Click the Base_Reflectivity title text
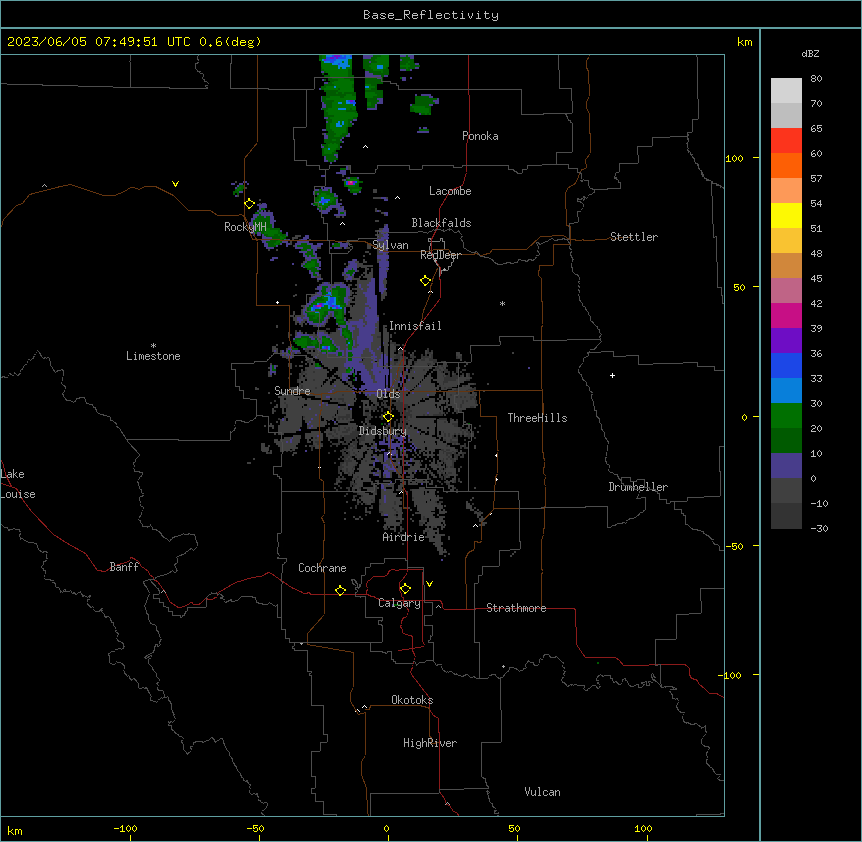The width and height of the screenshot is (862, 842). [431, 15]
